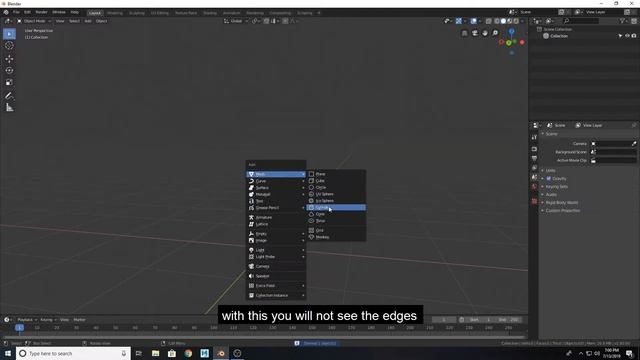Expand the Units panel
The image size is (640, 360).
[x=551, y=170]
